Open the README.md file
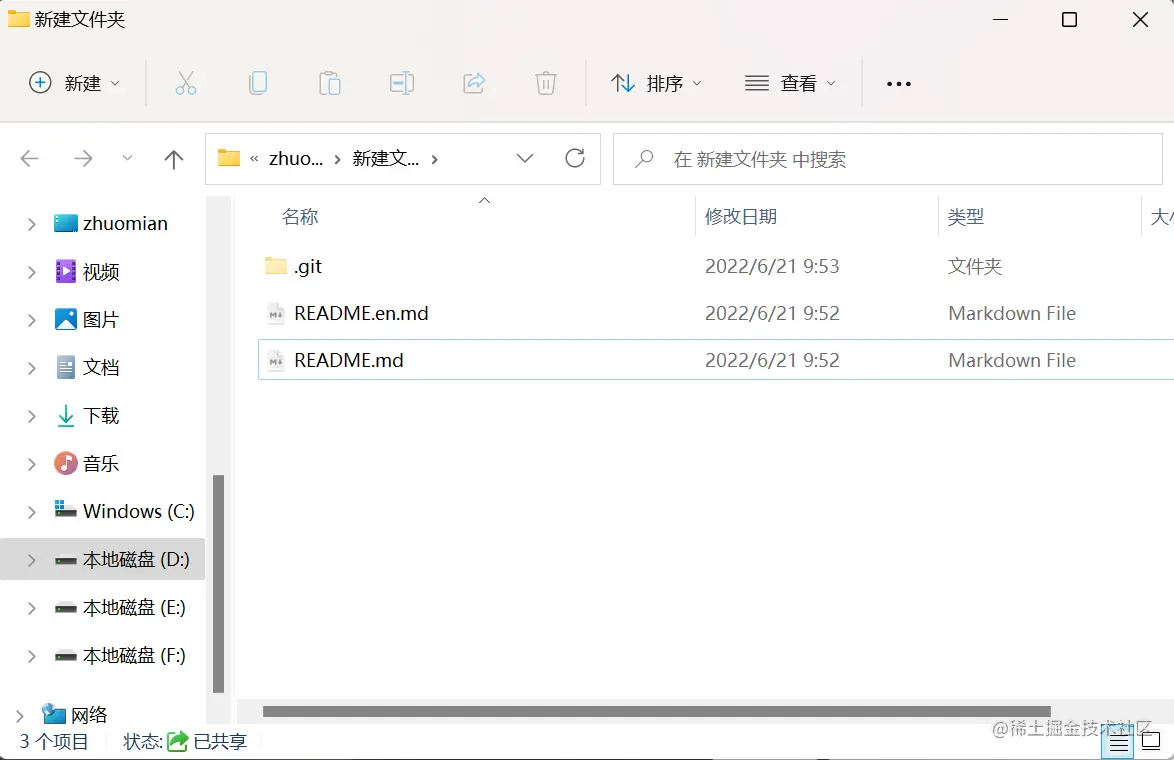This screenshot has width=1174, height=760. (x=349, y=360)
